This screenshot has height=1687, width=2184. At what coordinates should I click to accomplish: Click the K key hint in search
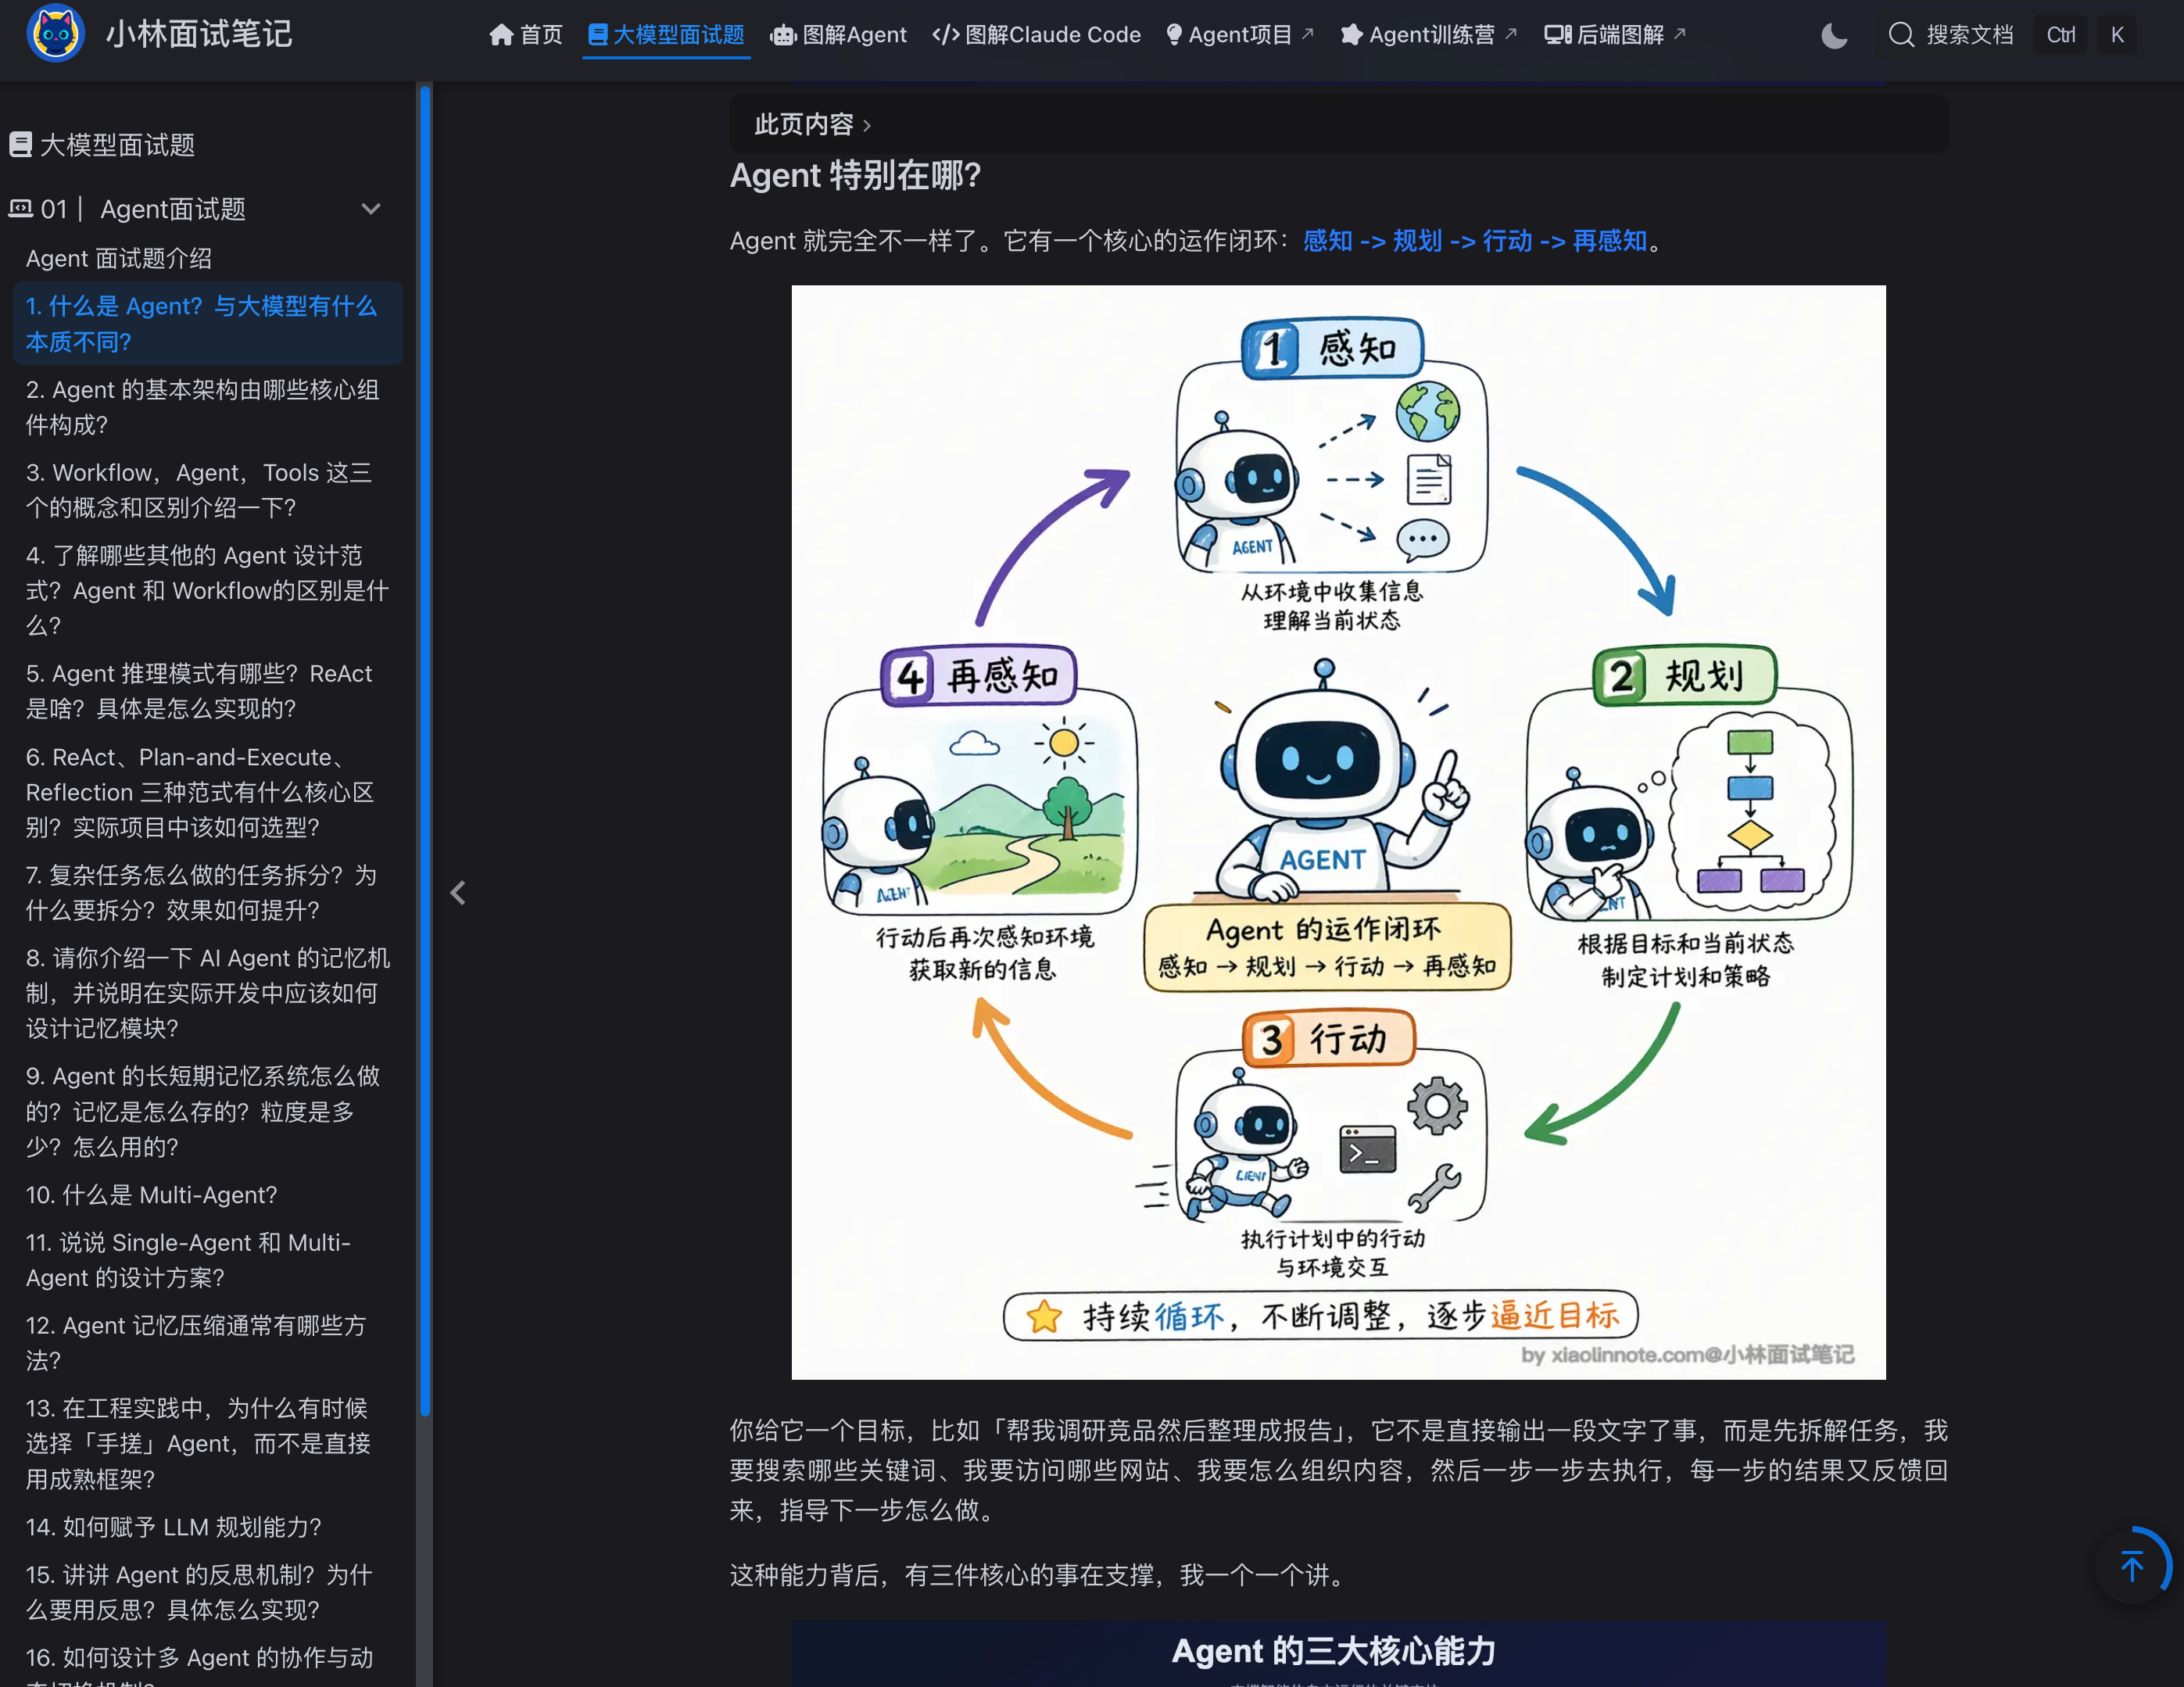(x=2116, y=35)
